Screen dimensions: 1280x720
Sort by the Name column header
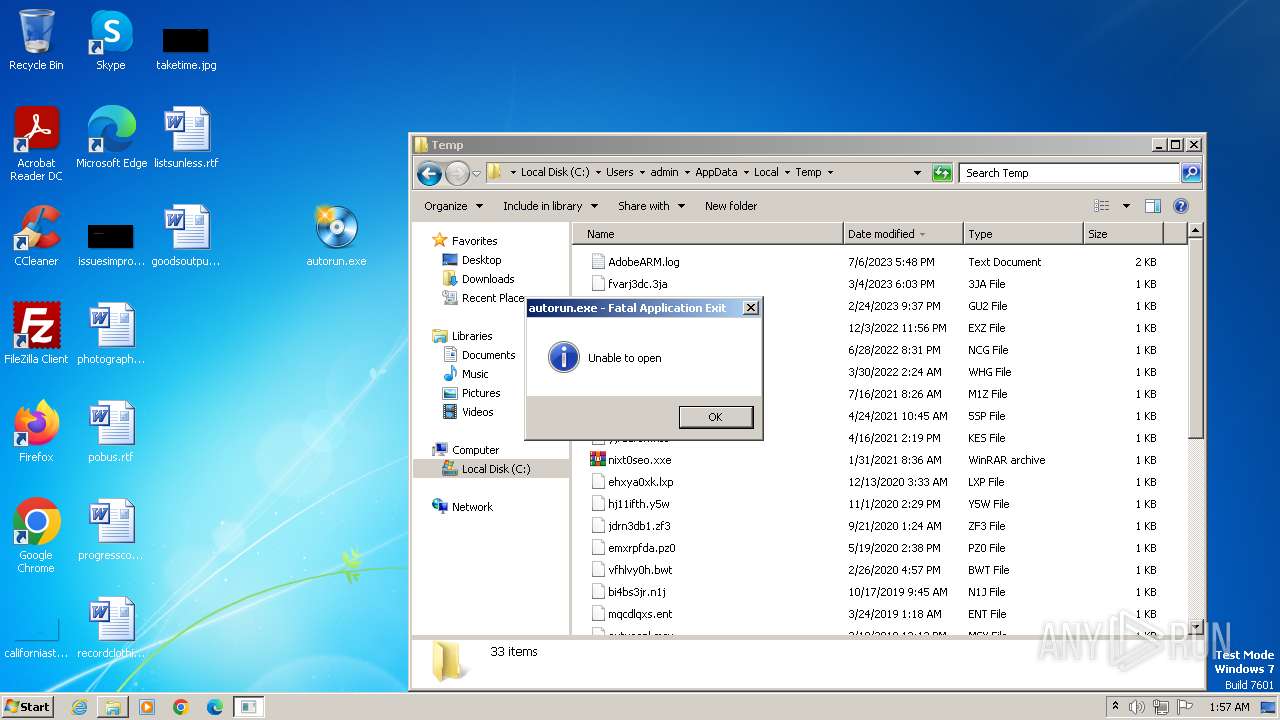pyautogui.click(x=708, y=234)
